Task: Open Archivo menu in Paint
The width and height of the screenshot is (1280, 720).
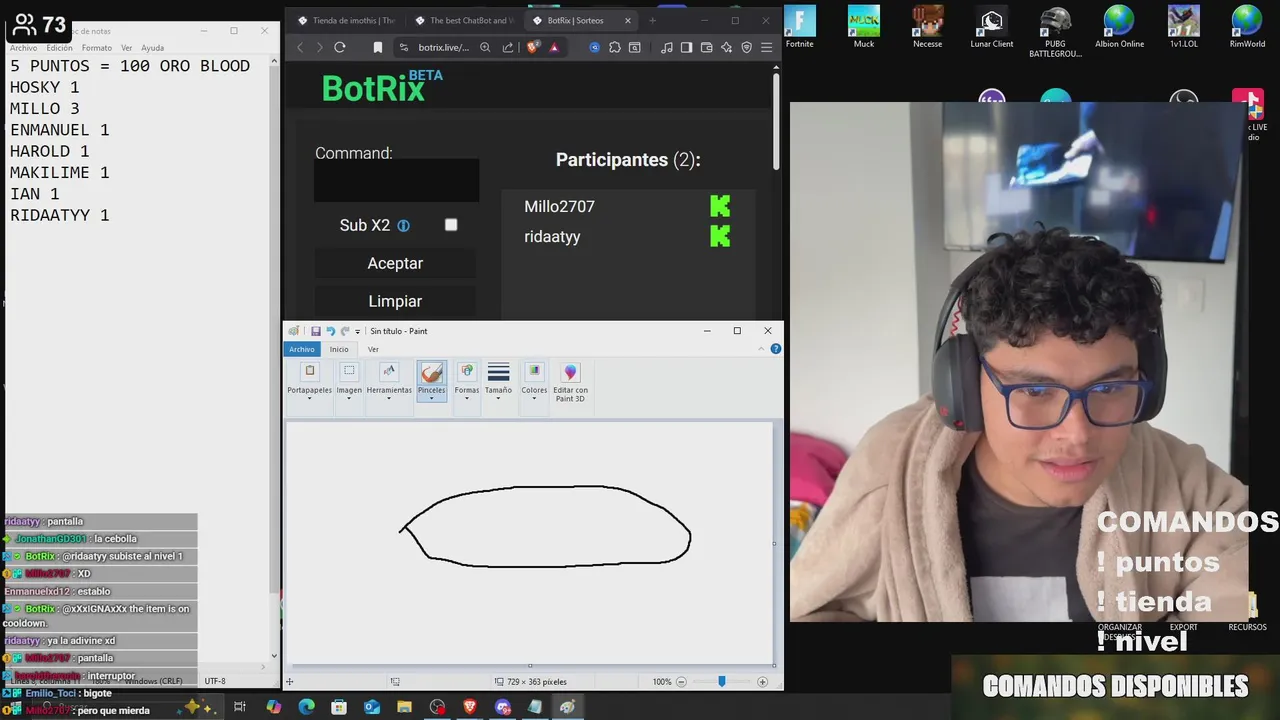Action: [302, 349]
